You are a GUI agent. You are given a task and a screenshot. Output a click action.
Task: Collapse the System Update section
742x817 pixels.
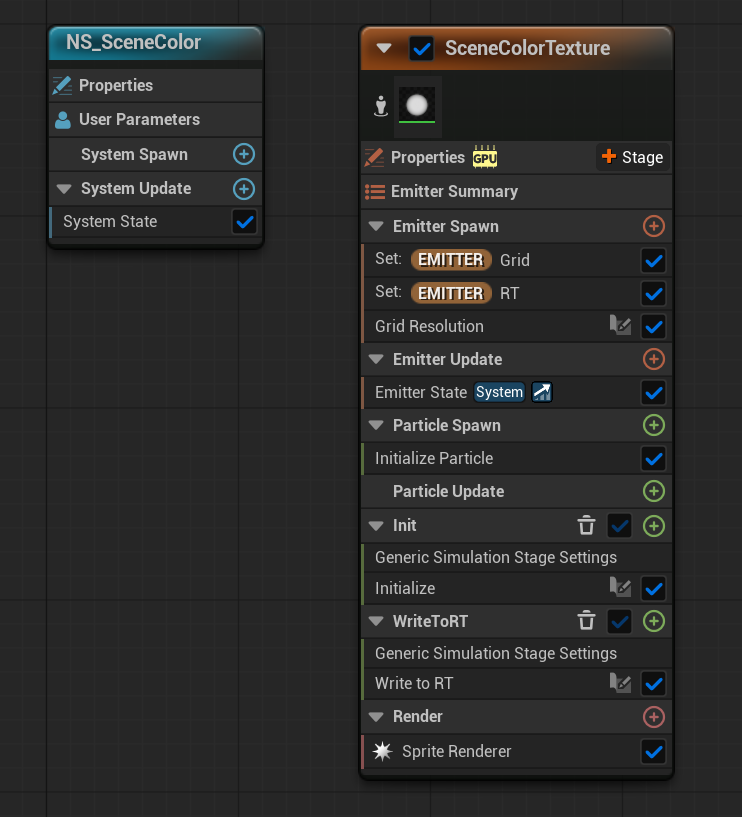point(64,189)
